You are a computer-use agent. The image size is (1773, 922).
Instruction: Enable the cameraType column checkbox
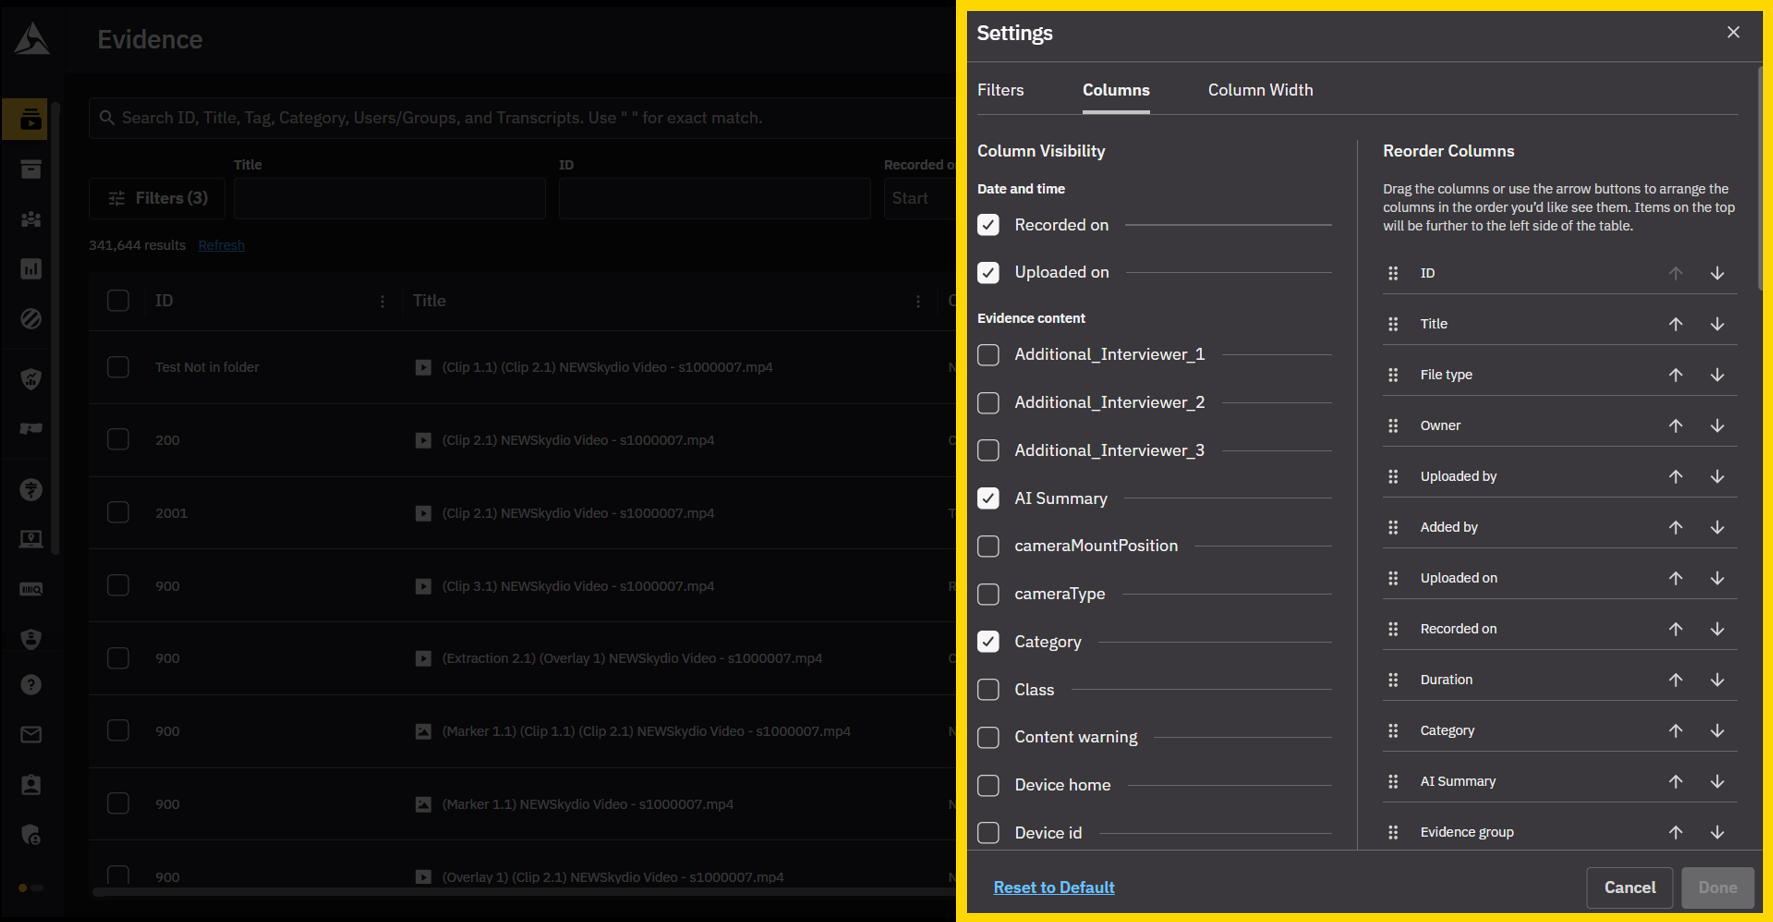coord(988,594)
